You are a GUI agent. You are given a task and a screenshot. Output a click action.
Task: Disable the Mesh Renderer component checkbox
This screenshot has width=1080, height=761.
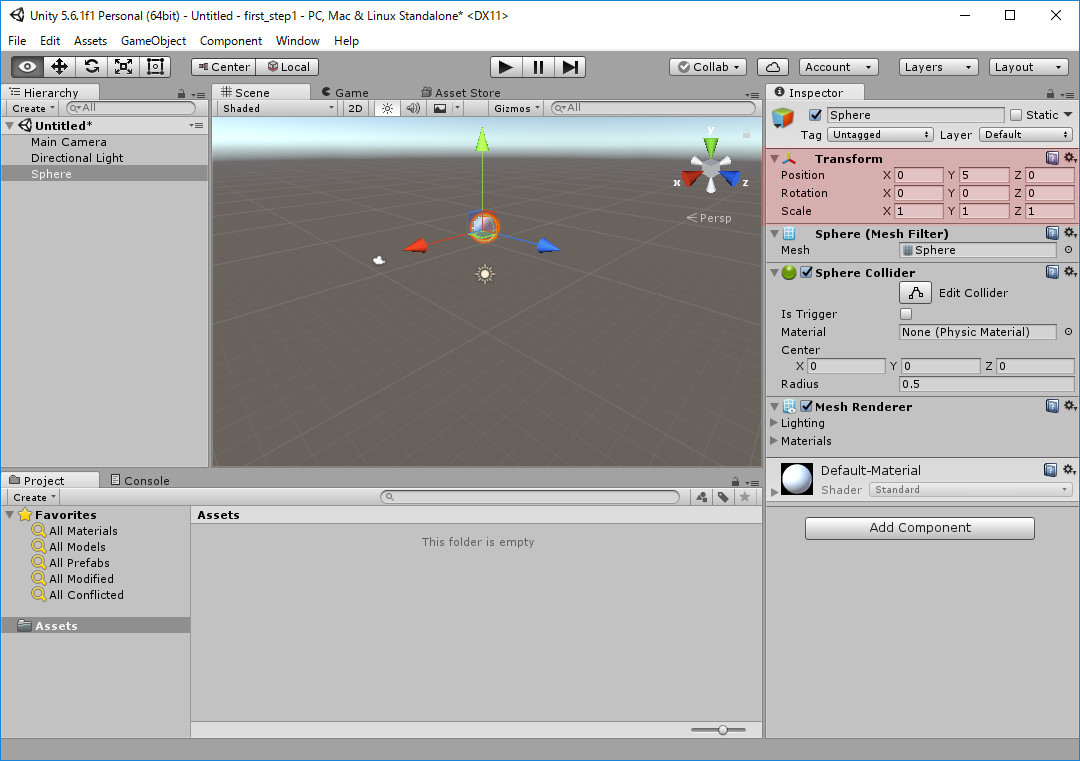(806, 407)
